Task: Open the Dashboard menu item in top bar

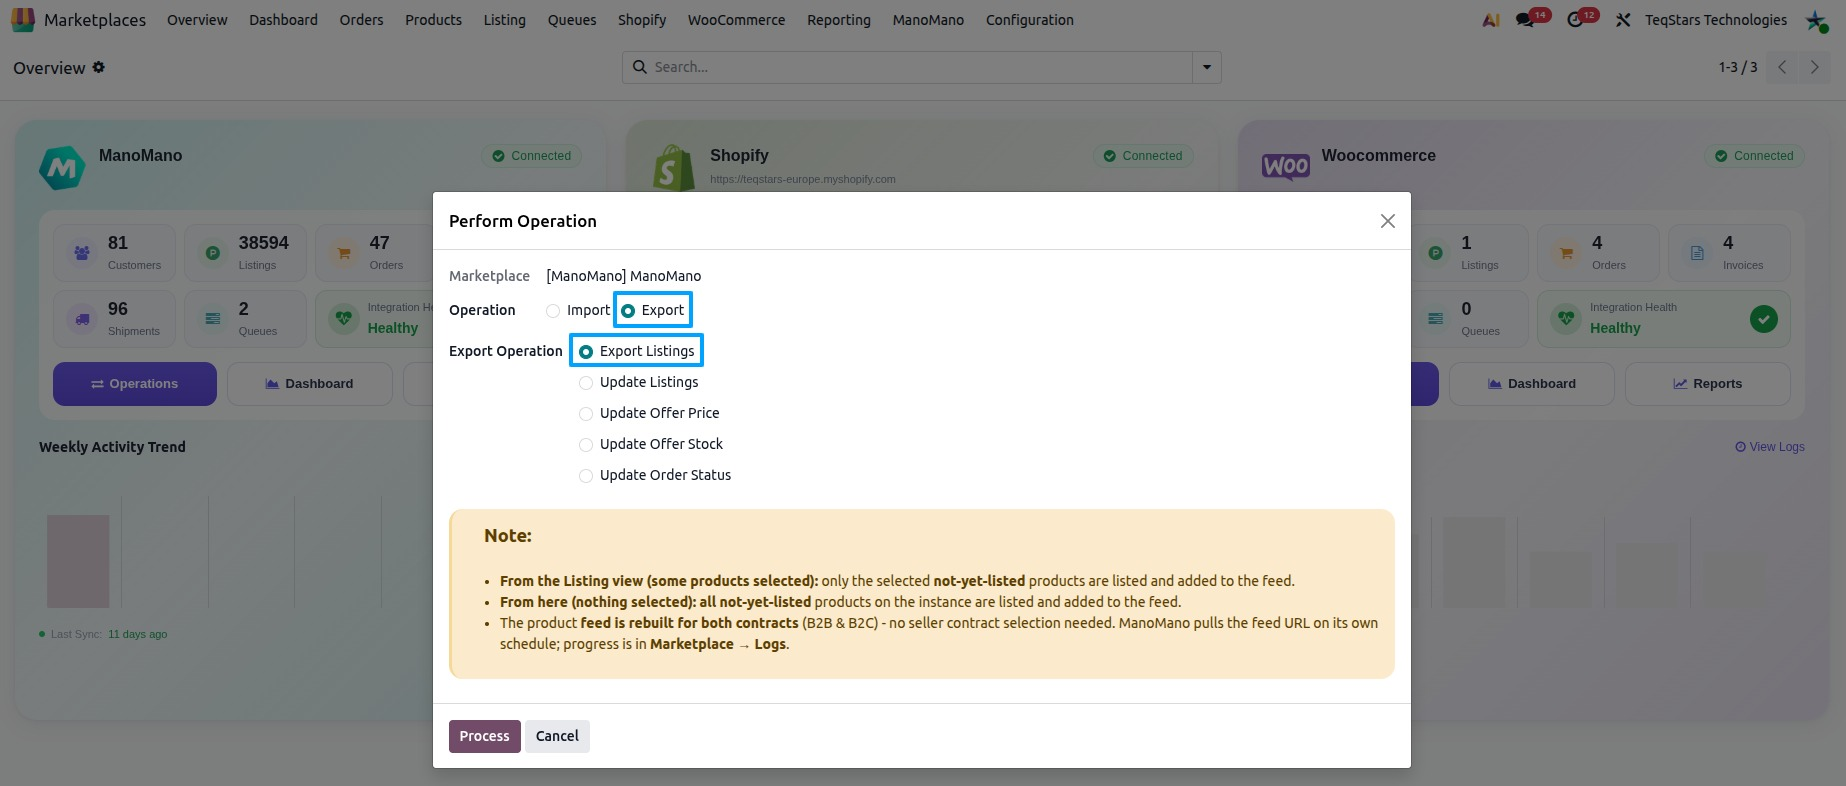Action: click(283, 20)
